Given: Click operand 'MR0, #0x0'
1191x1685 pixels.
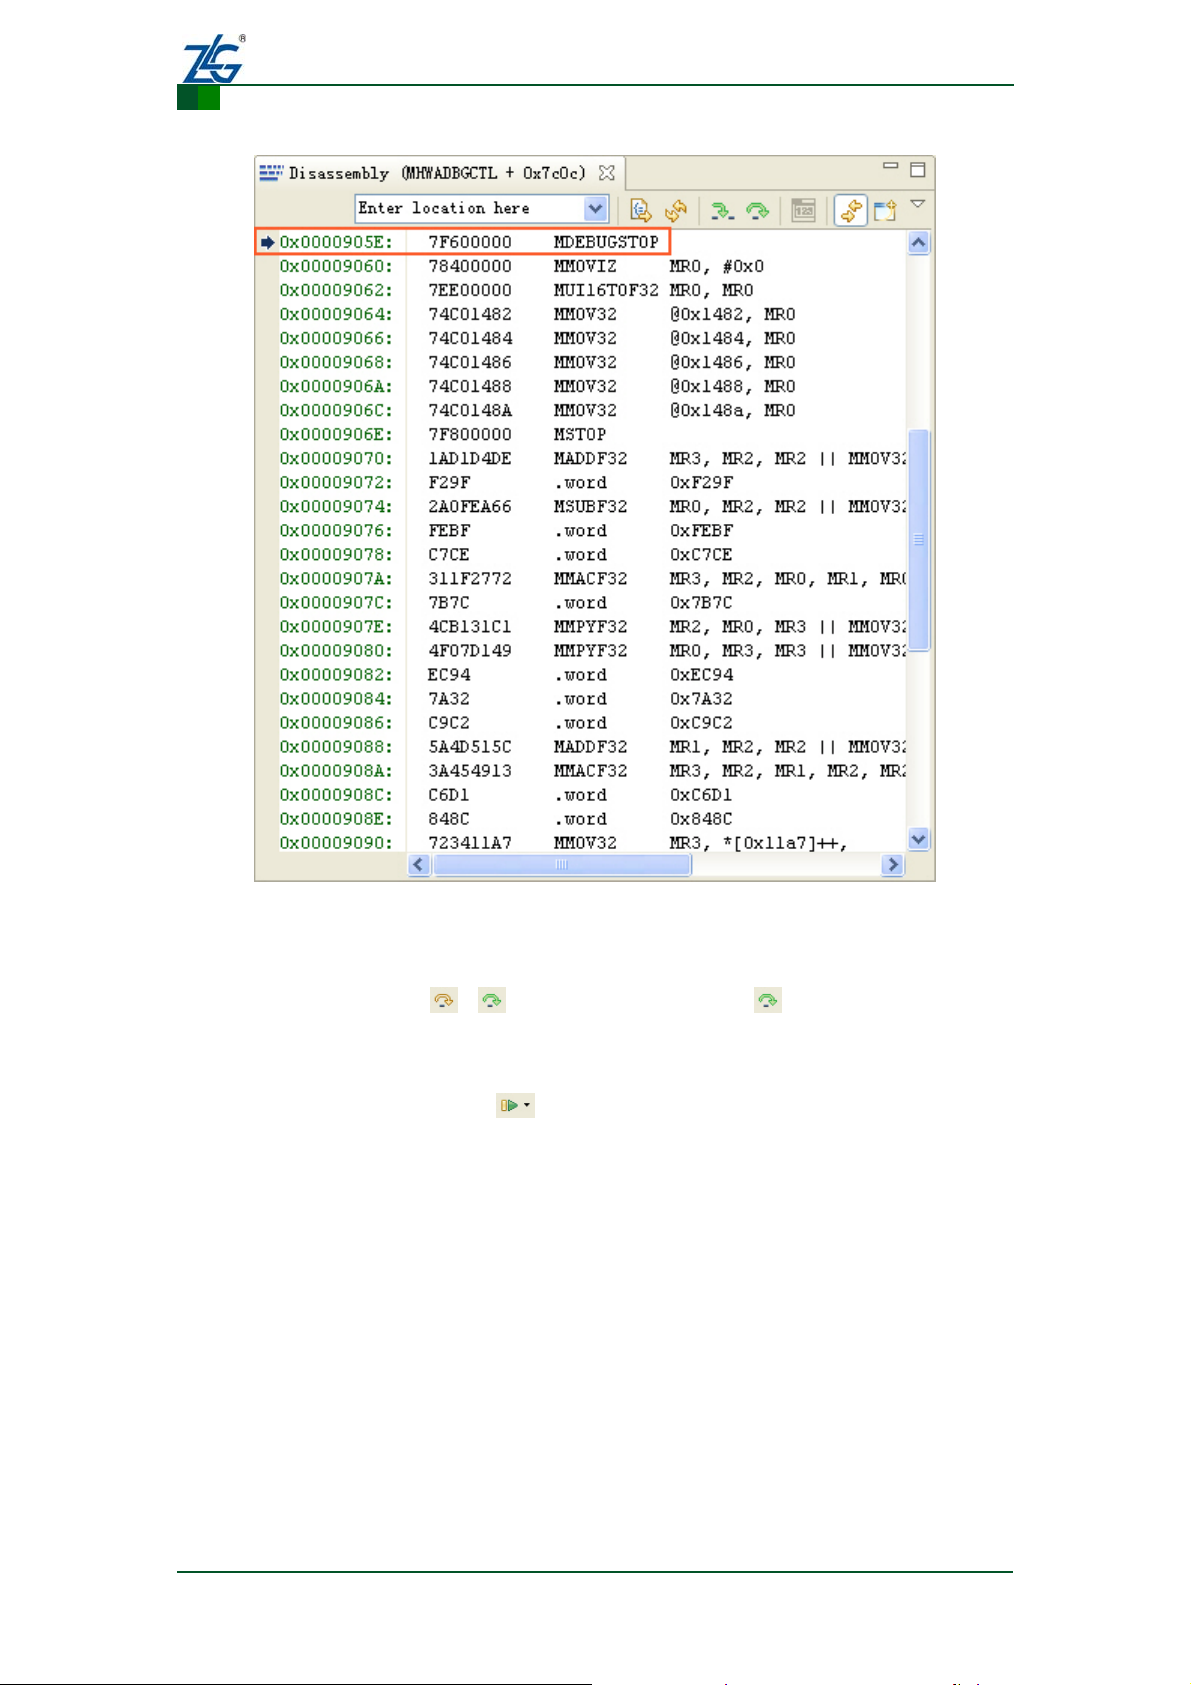Looking at the screenshot, I should (717, 266).
